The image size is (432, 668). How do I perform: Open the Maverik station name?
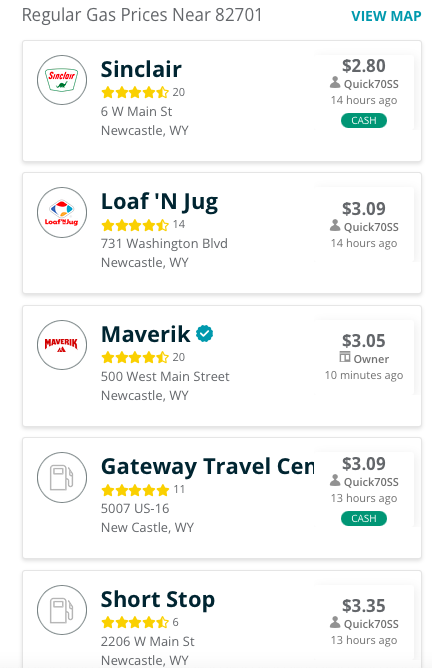click(145, 334)
